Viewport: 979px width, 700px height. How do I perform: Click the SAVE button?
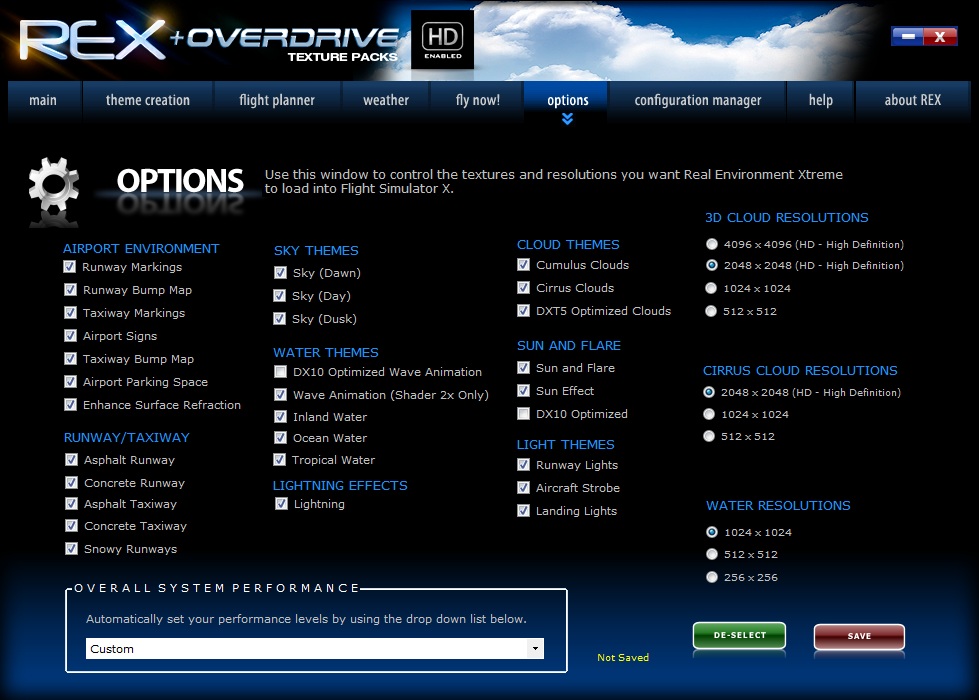tap(859, 636)
